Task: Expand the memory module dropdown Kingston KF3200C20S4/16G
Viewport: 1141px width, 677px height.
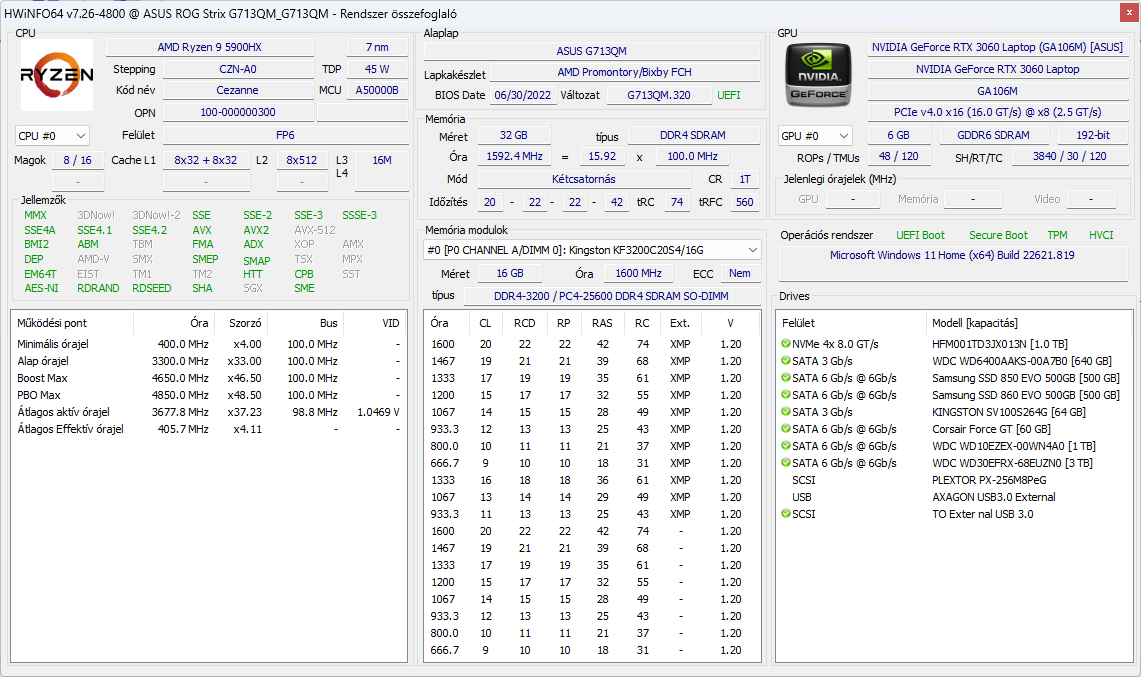Action: [592, 250]
